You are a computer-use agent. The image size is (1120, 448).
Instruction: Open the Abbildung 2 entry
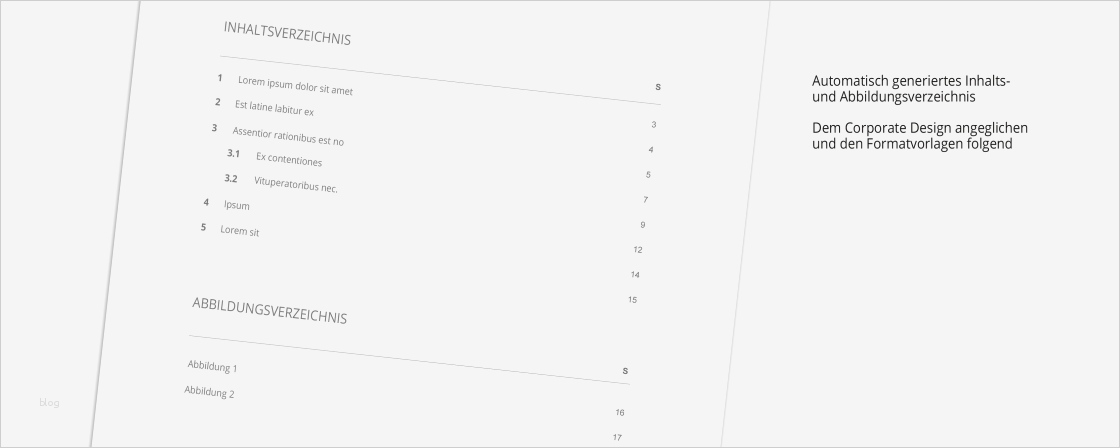209,392
